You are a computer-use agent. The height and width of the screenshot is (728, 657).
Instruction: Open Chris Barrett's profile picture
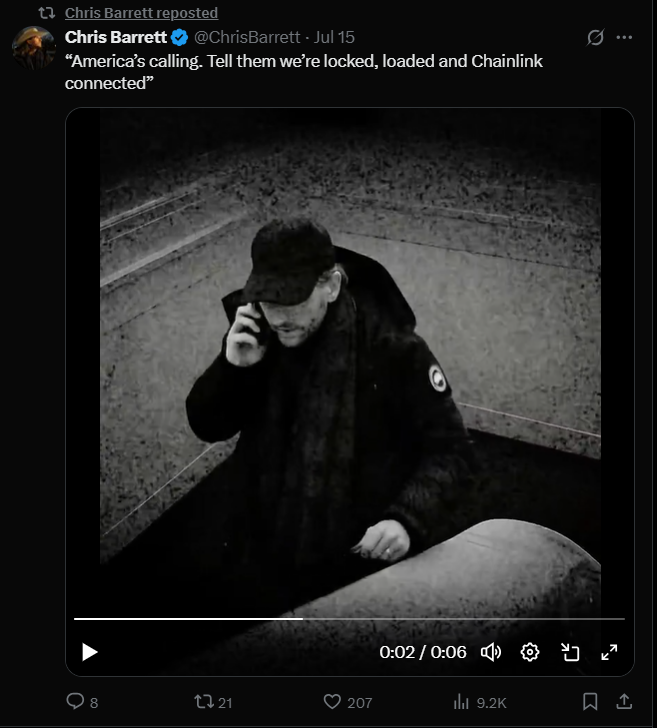click(x=34, y=48)
